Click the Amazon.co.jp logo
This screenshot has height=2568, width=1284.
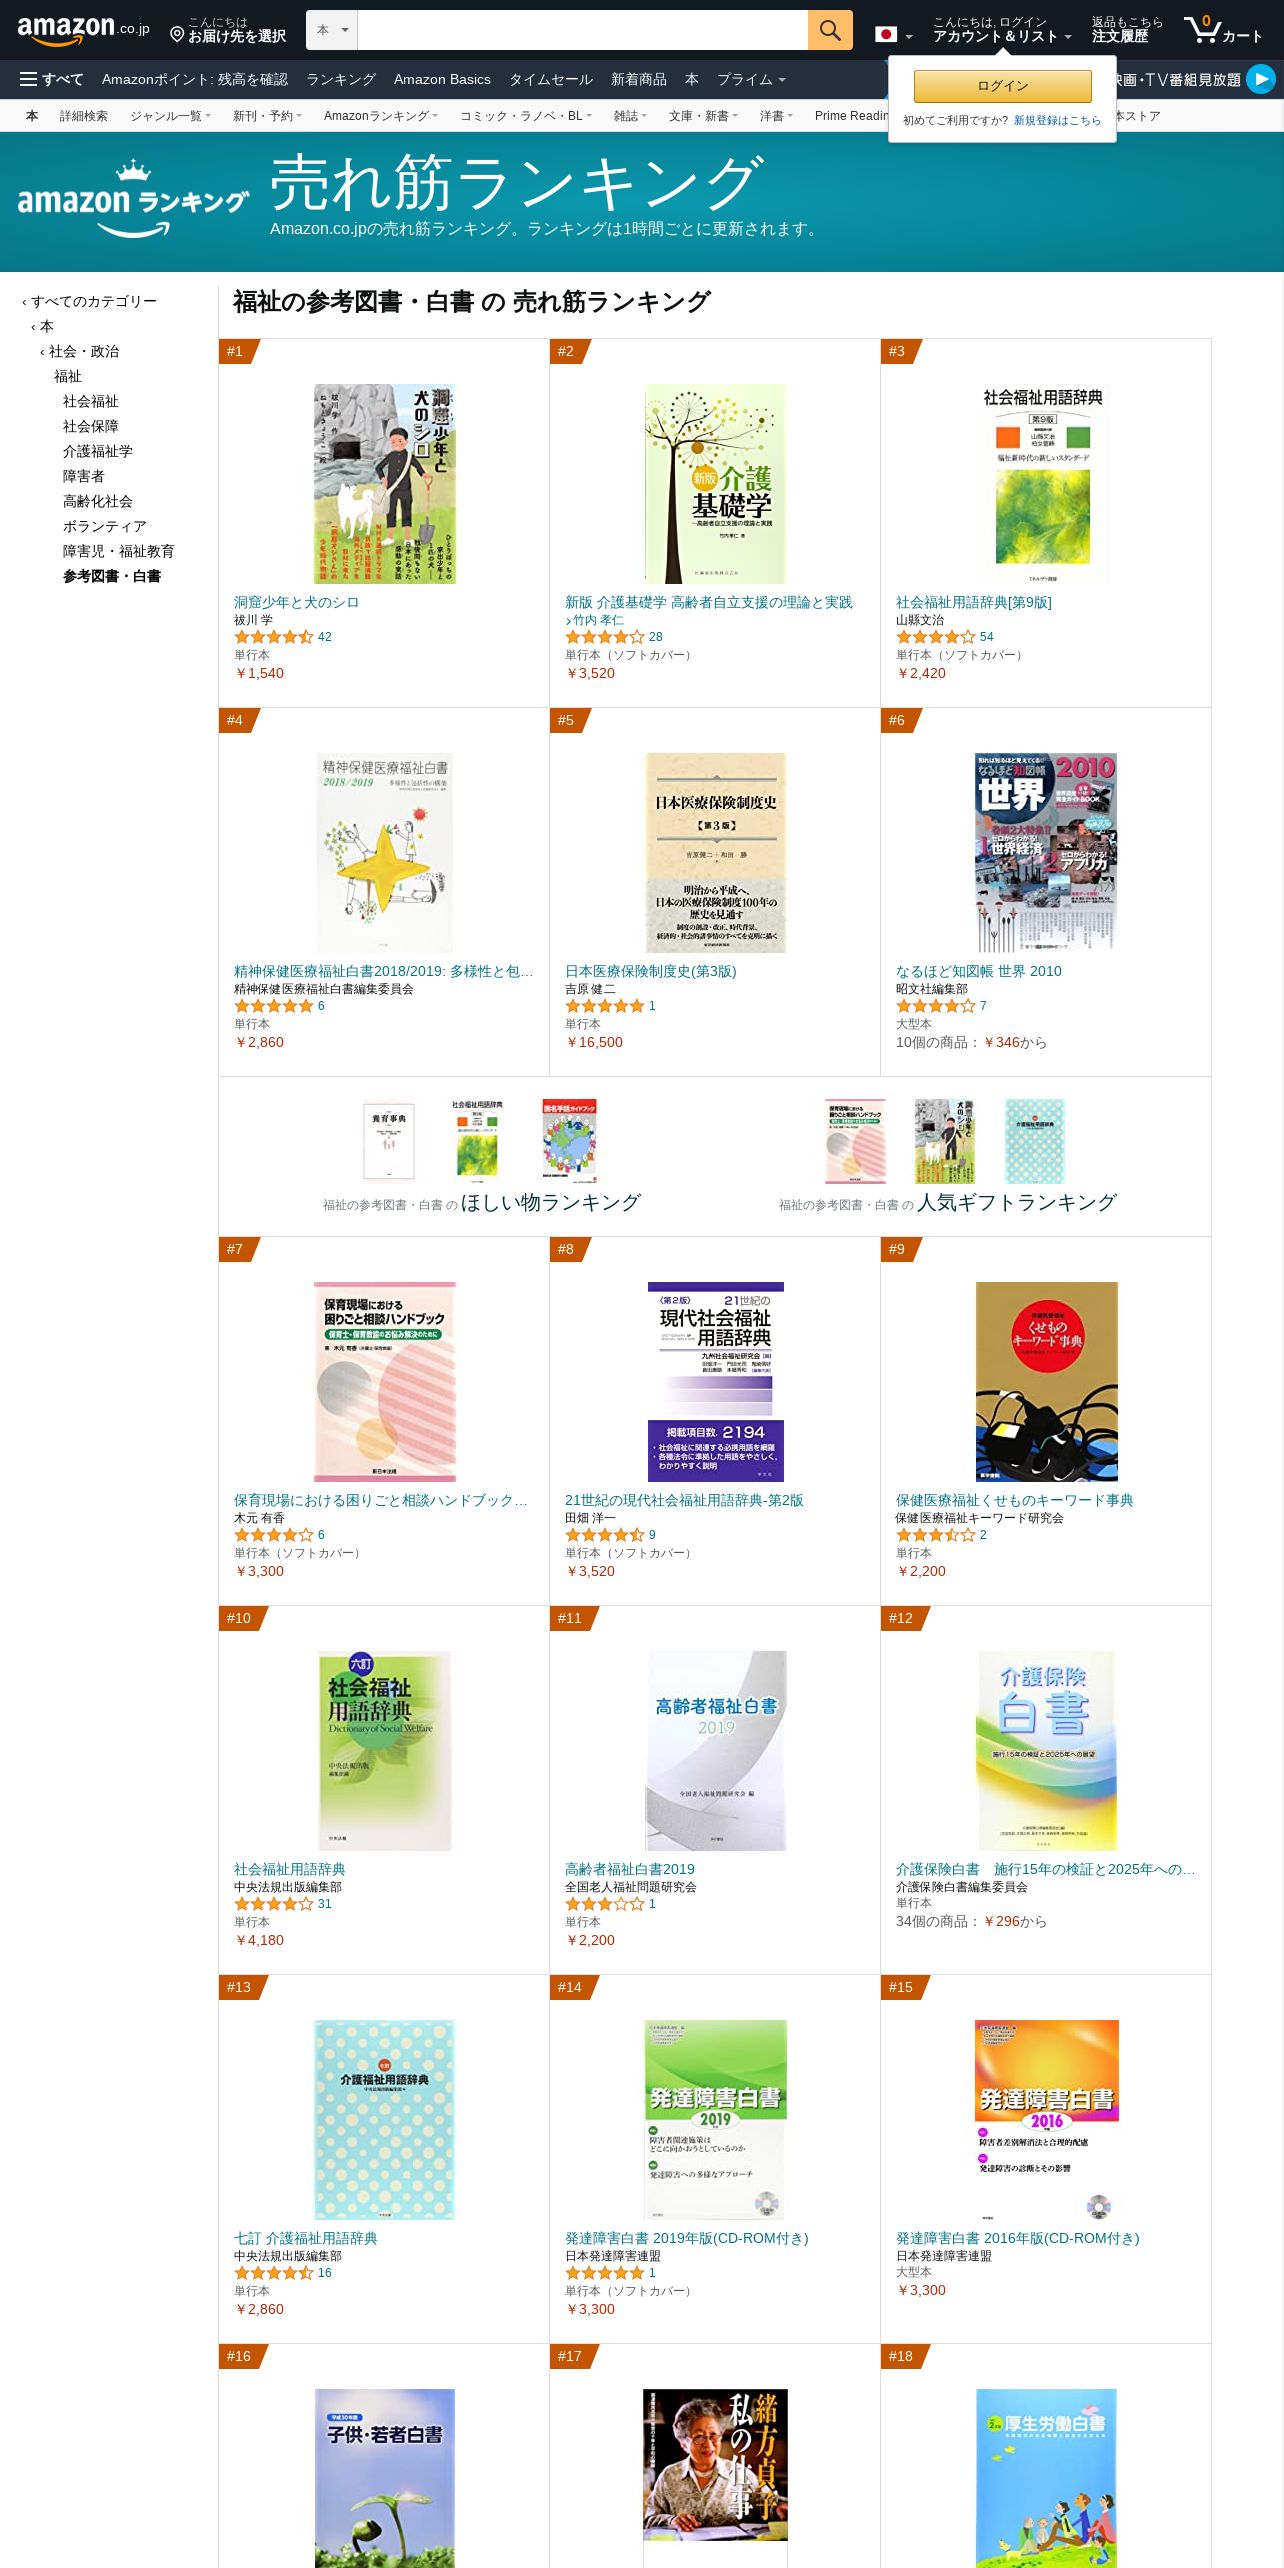tap(83, 30)
